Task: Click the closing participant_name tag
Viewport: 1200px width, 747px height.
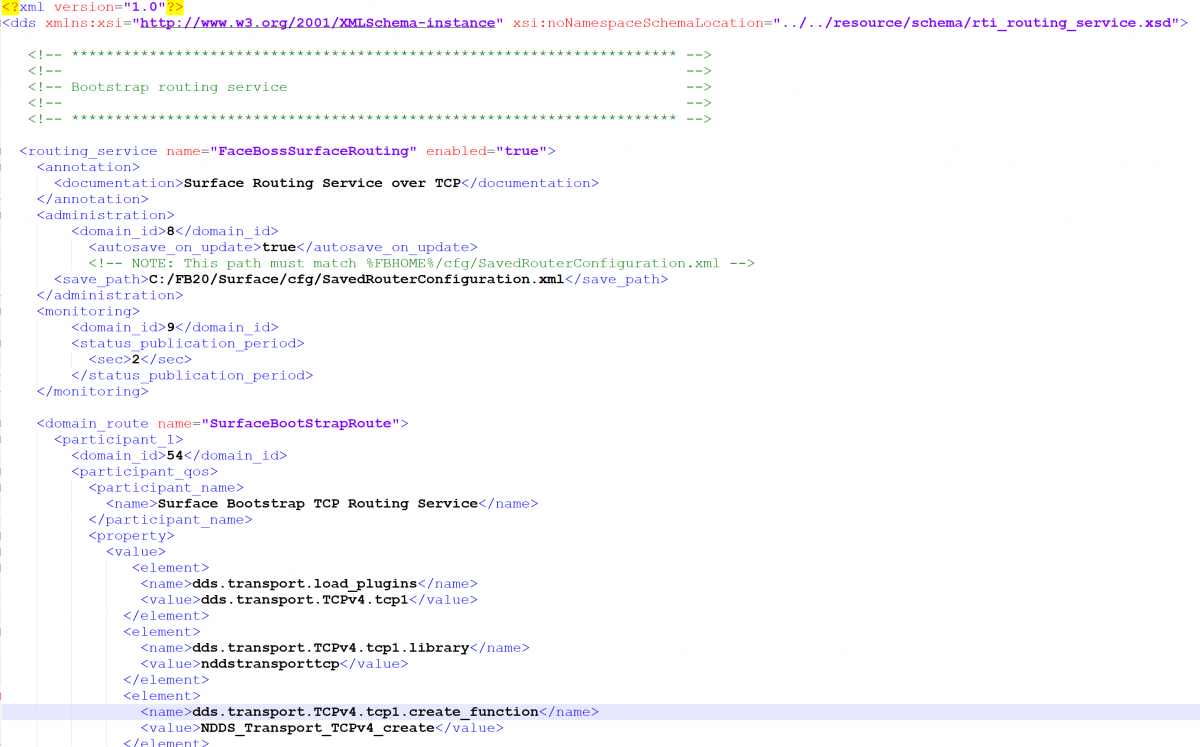Action: (171, 519)
